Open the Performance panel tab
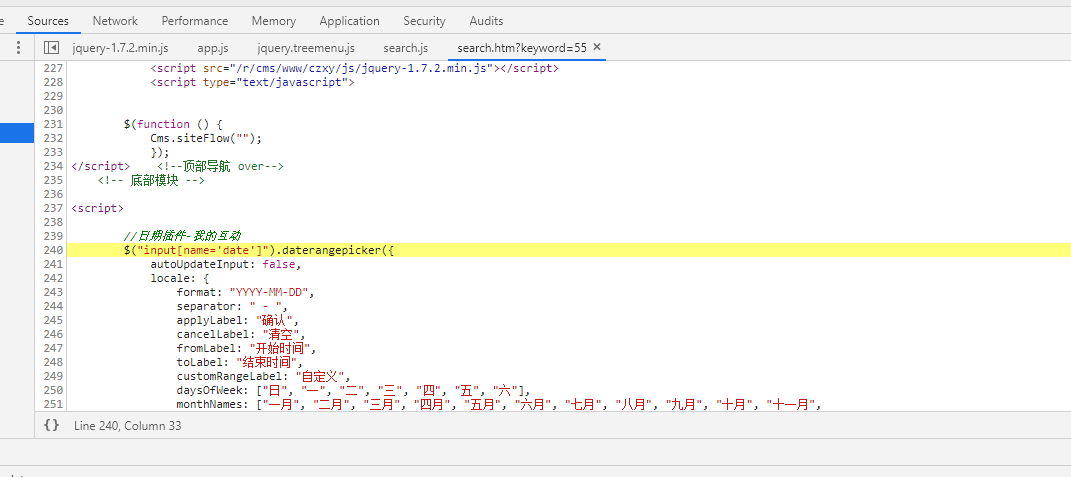This screenshot has width=1071, height=477. coord(194,20)
